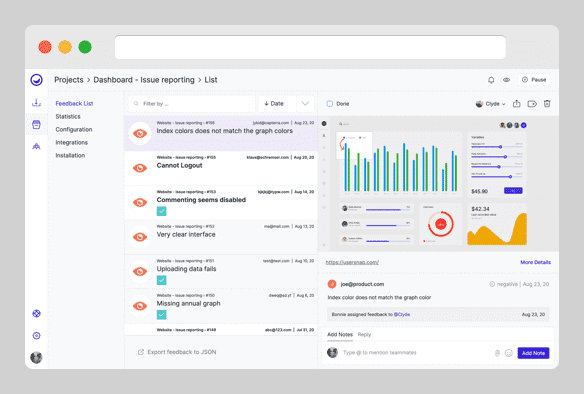Click the share upload icon
This screenshot has height=394, width=584.
(517, 104)
